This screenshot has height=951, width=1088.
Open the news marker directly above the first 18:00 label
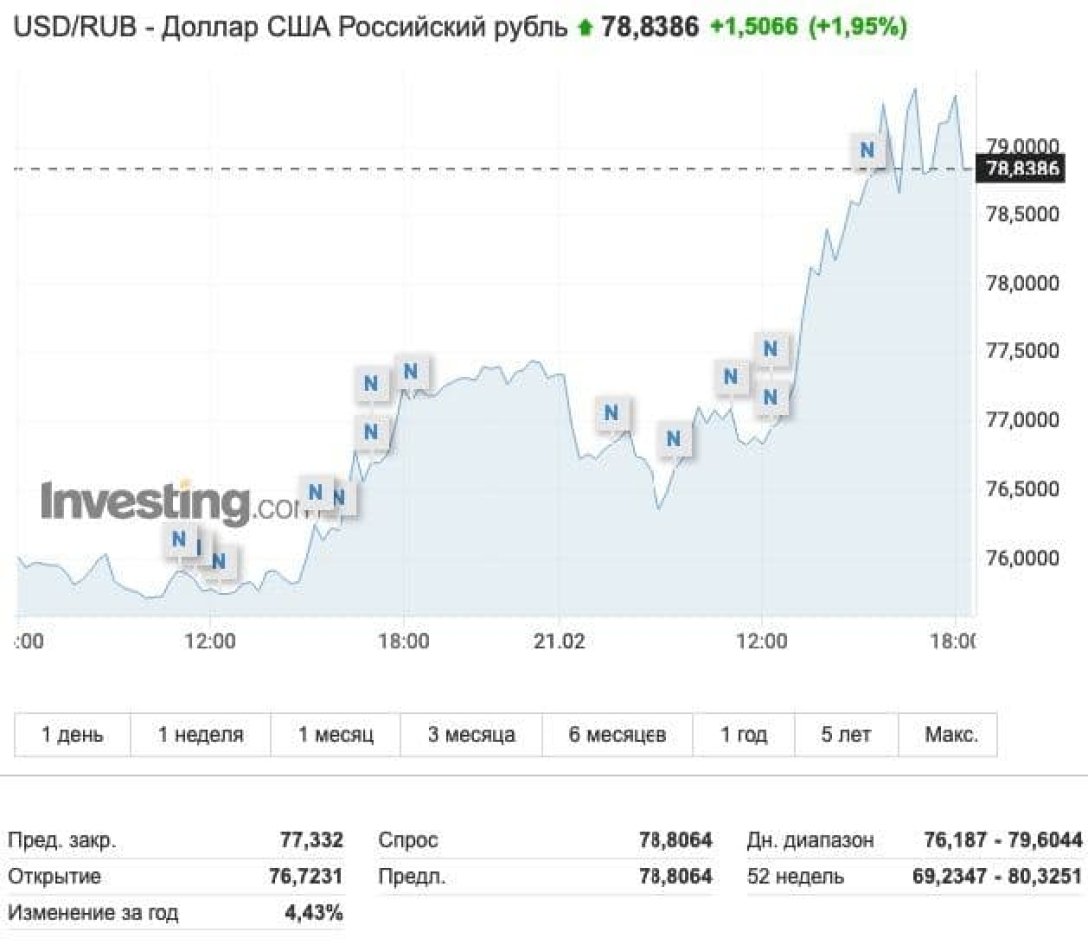(410, 372)
